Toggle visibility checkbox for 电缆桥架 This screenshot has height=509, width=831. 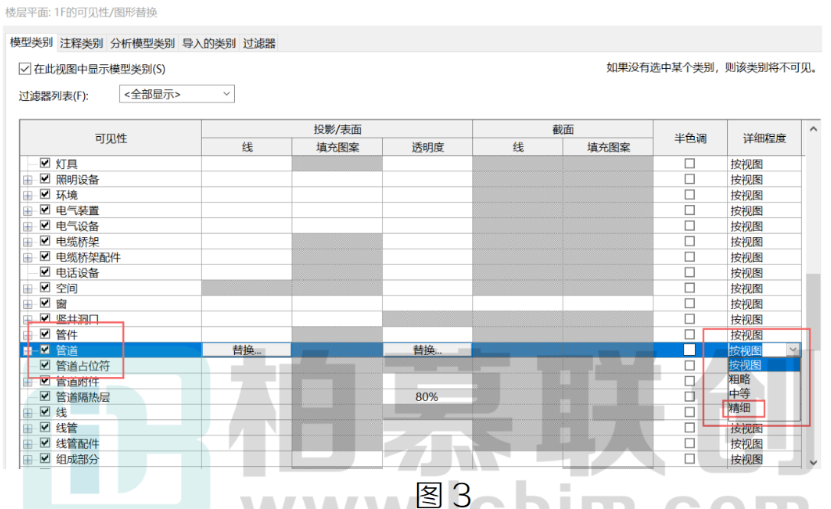45,241
